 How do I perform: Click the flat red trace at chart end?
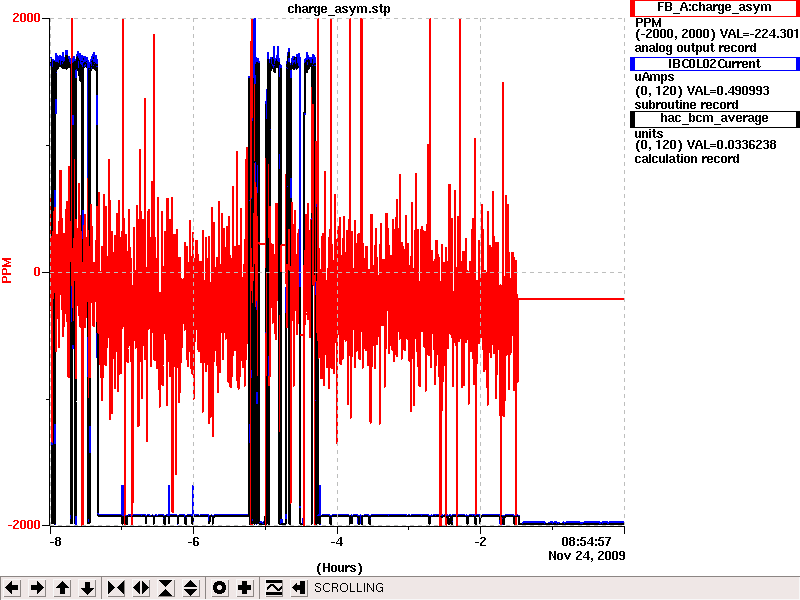coord(571,299)
